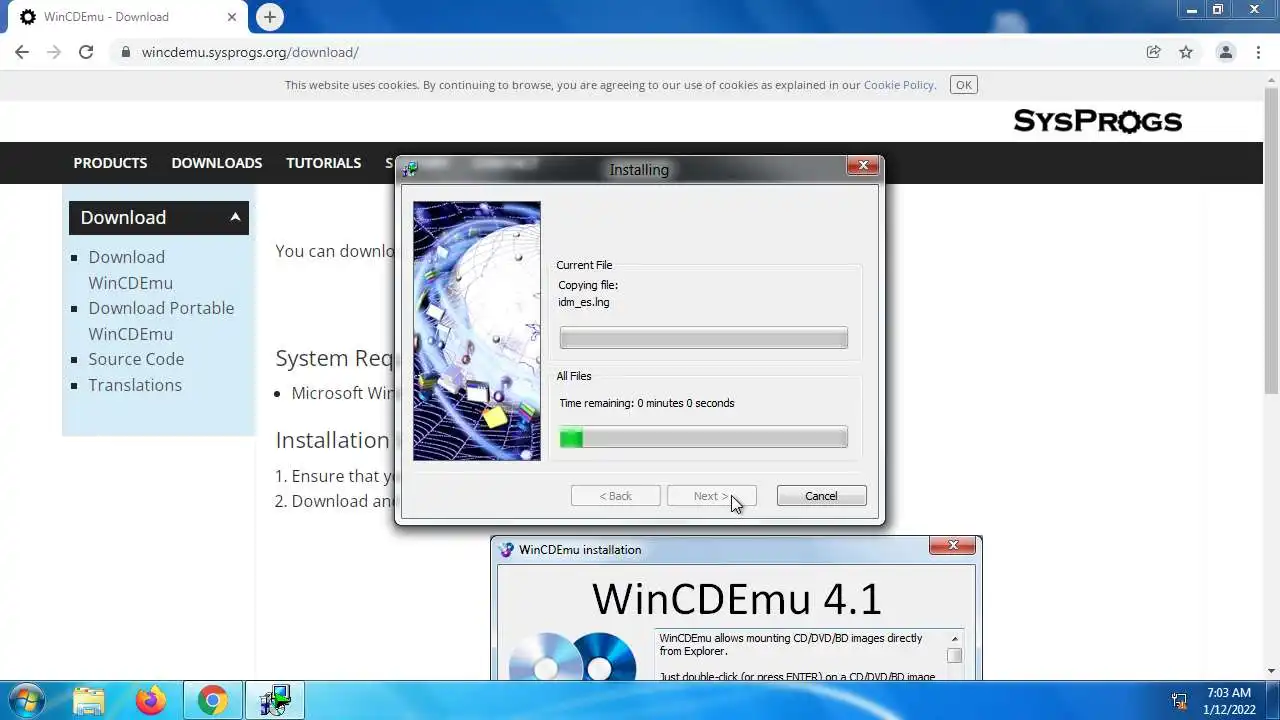Screen dimensions: 1280x720
Task: Close the WinCDEmu installation window
Action: click(x=953, y=546)
